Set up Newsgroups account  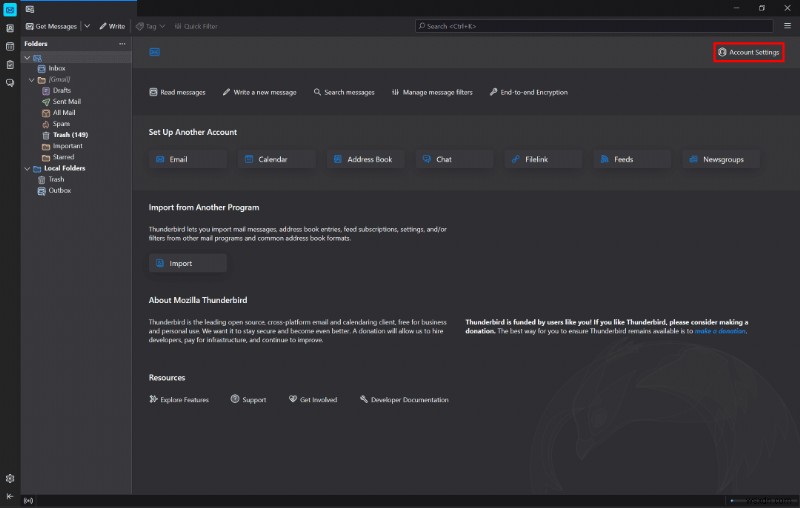point(721,159)
